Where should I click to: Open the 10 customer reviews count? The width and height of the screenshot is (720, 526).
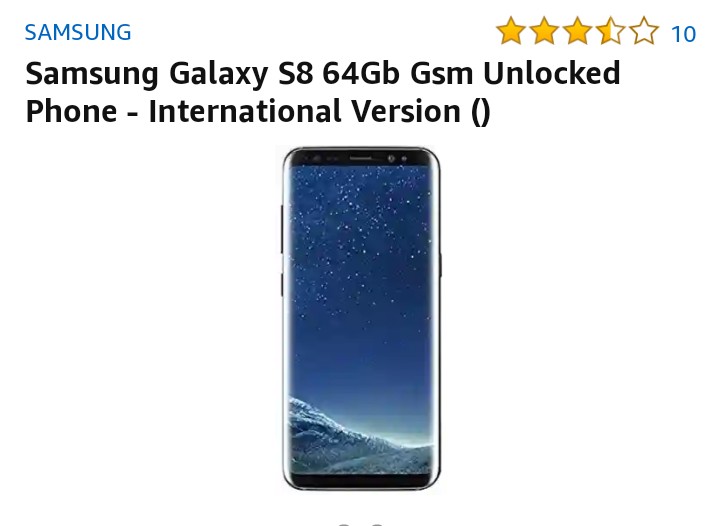click(683, 34)
